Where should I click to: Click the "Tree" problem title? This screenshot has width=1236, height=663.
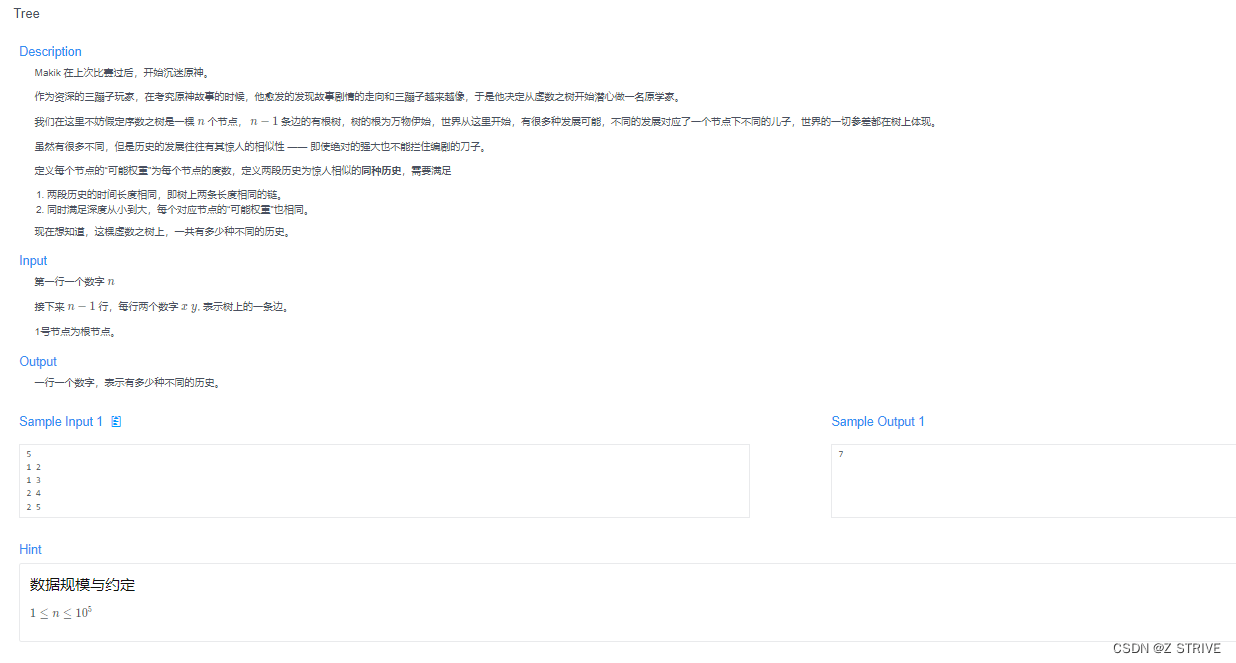[27, 14]
